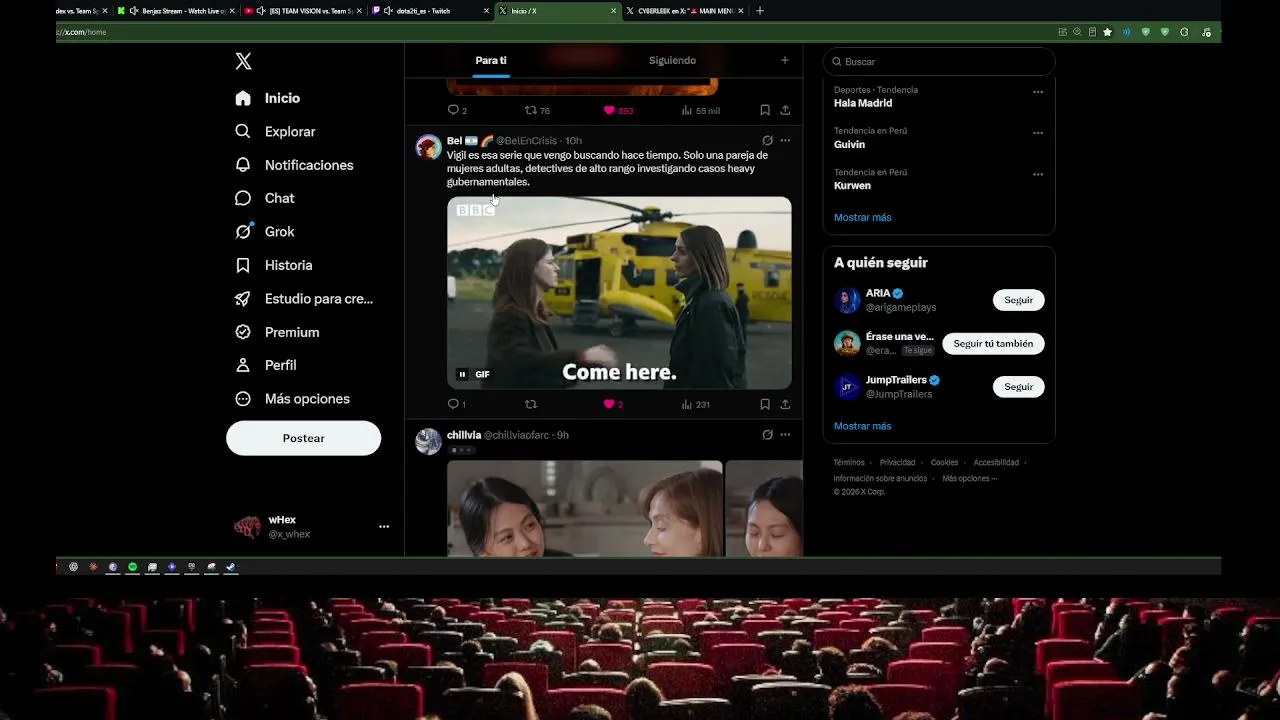This screenshot has height=720, width=1280.
Task: Go to Inicio in the sidebar
Action: (267, 98)
